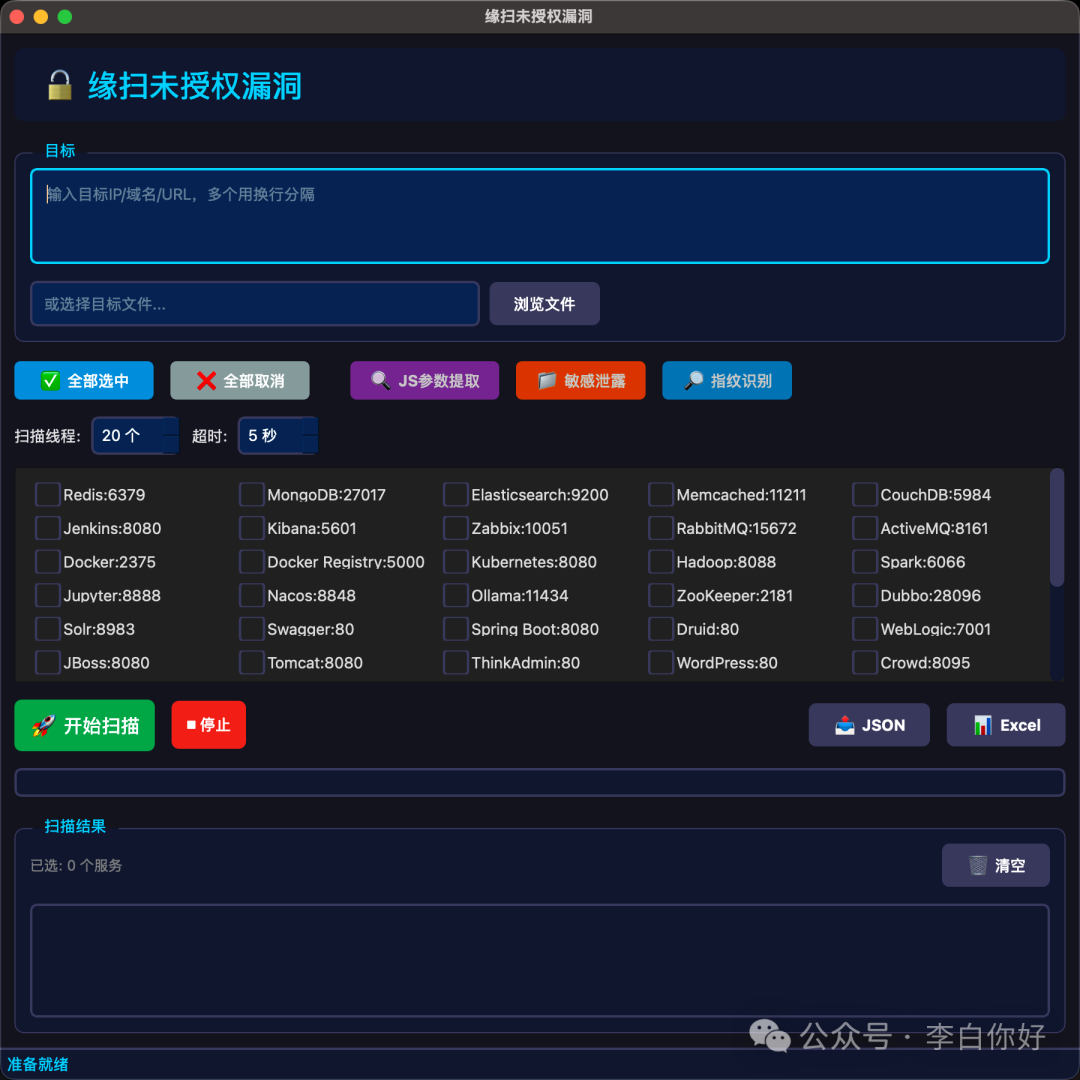The height and width of the screenshot is (1080, 1080).
Task: Select the Jupyter:8888 checkbox
Action: (x=48, y=595)
